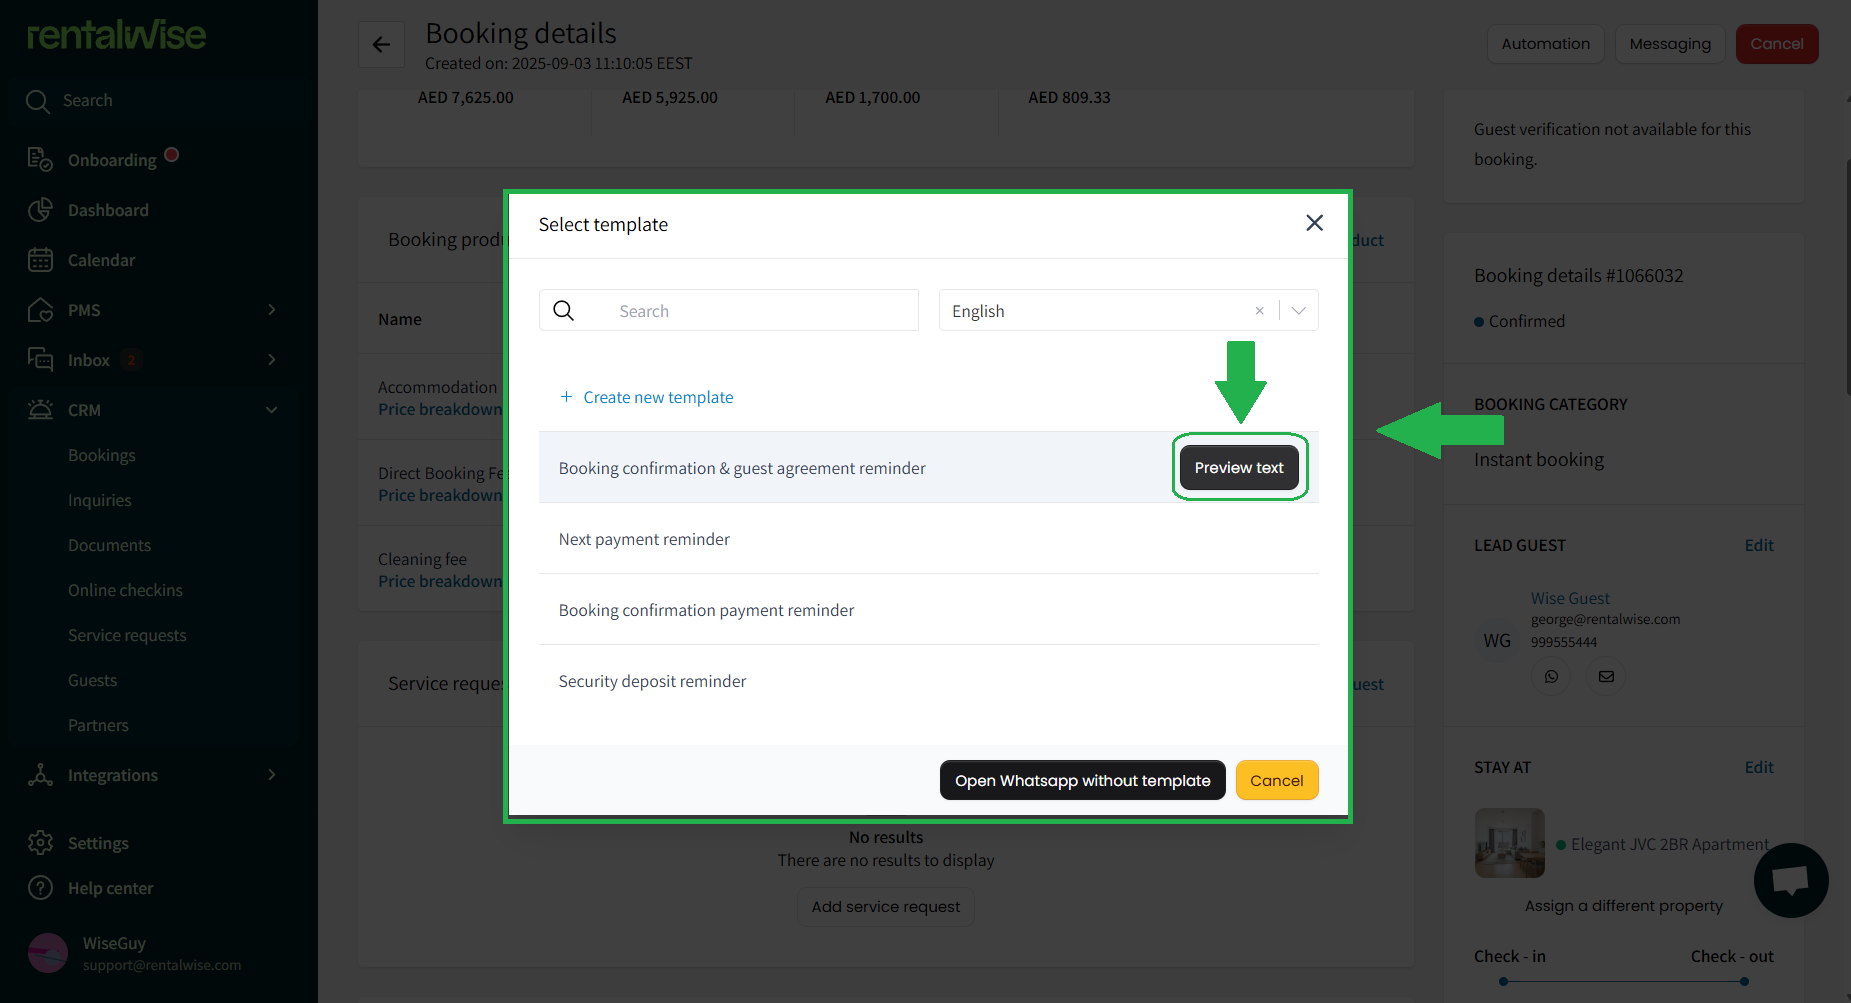Click Create new template link
This screenshot has height=1003, width=1851.
click(x=657, y=397)
